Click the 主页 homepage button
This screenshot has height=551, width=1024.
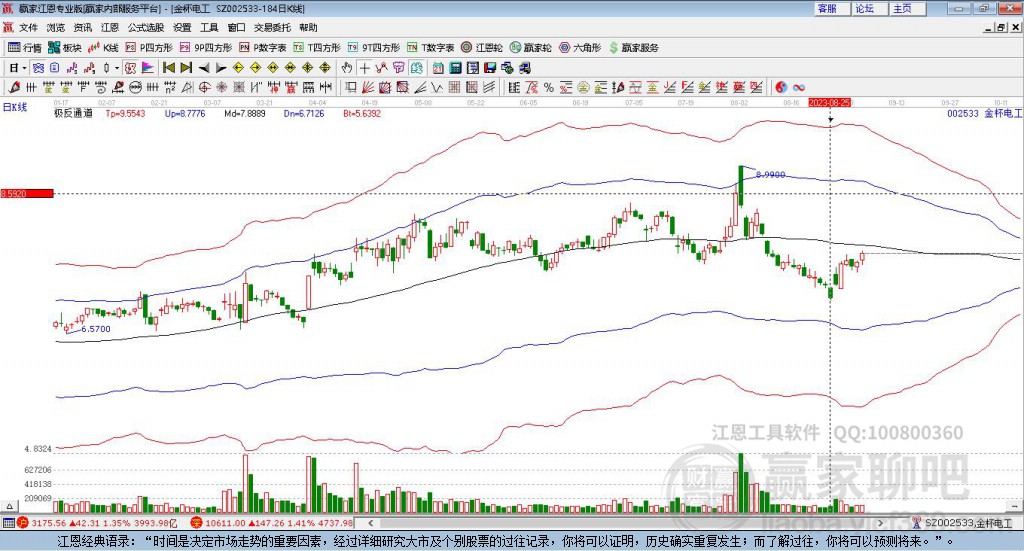point(907,8)
